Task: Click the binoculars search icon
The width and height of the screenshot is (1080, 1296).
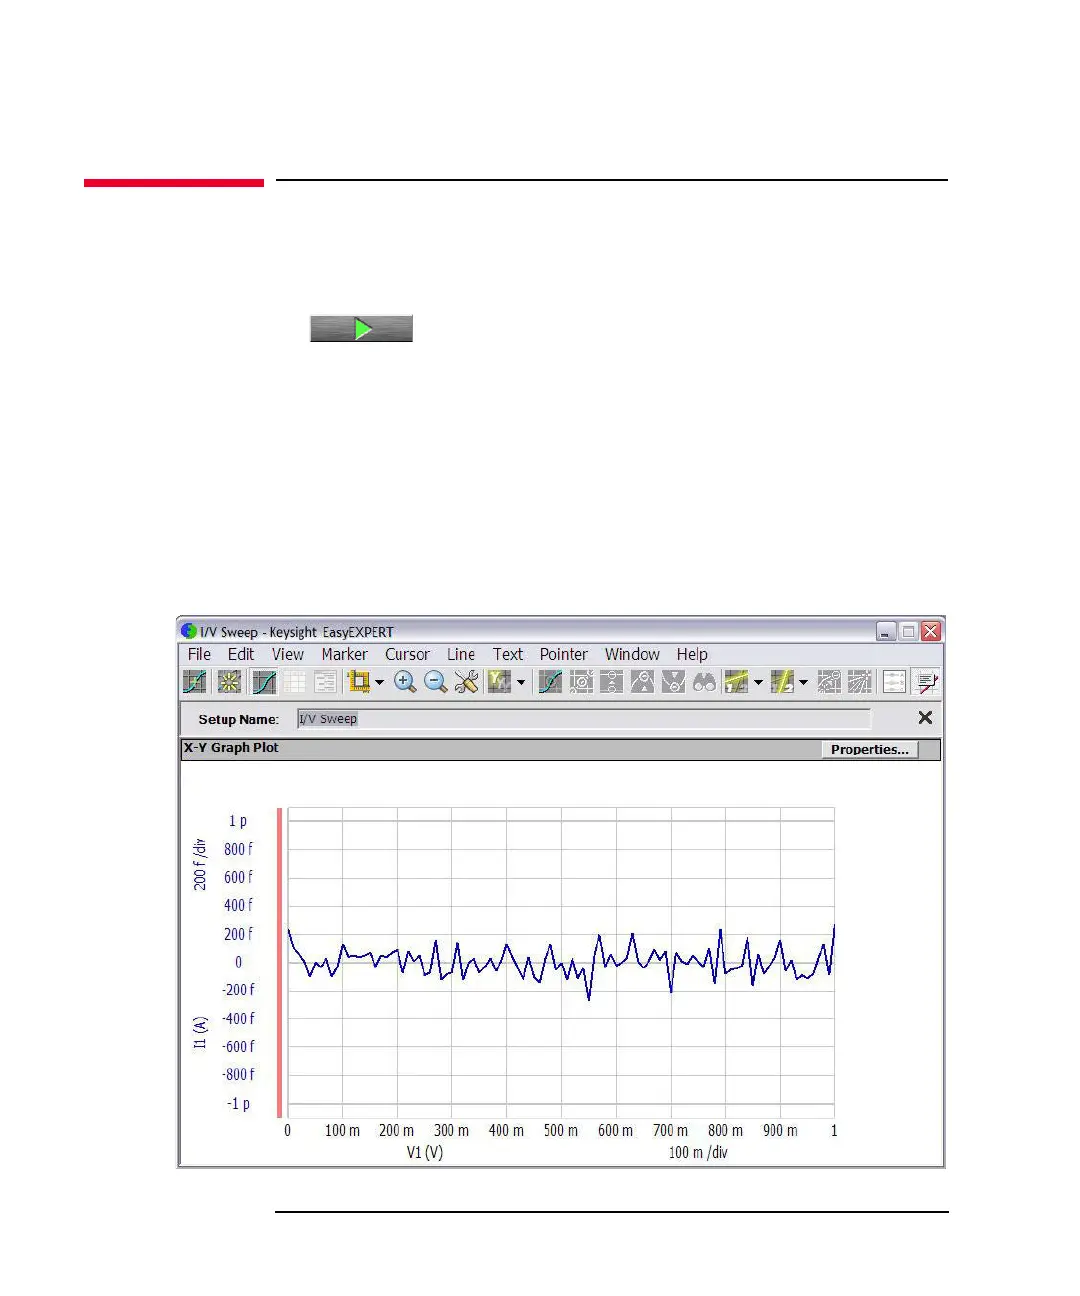Action: point(705,682)
